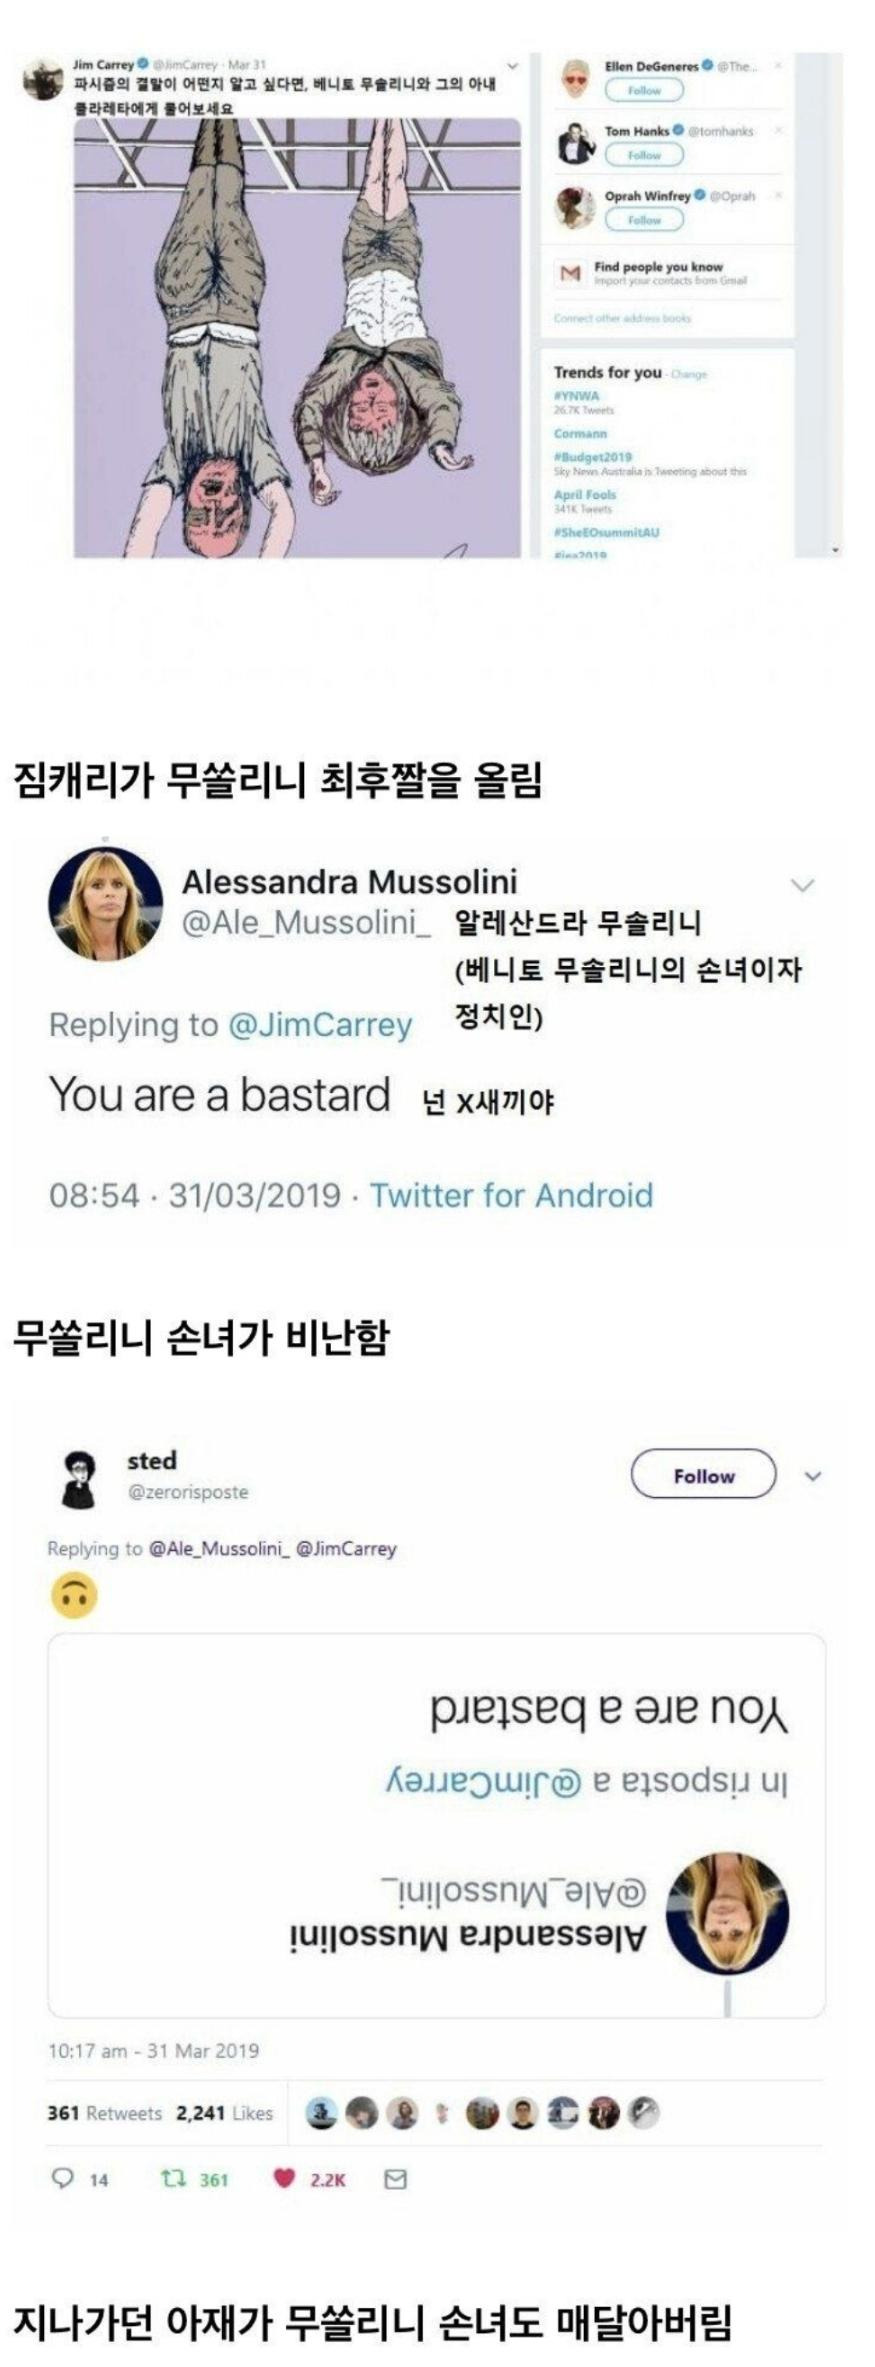This screenshot has width=875, height=2367.
Task: Open the #Budget2019 trend
Action: [x=593, y=457]
